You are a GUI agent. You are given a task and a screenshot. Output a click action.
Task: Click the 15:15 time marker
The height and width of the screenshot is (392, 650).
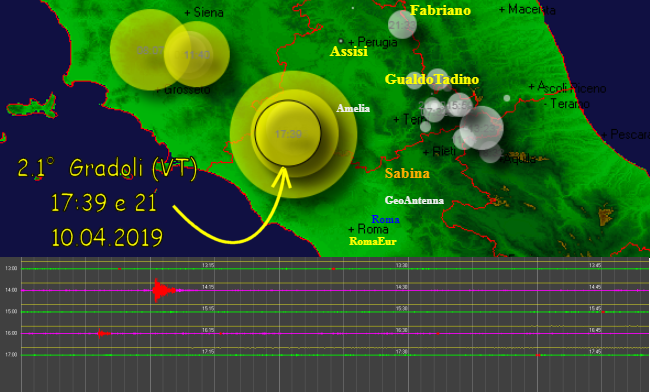[208, 308]
